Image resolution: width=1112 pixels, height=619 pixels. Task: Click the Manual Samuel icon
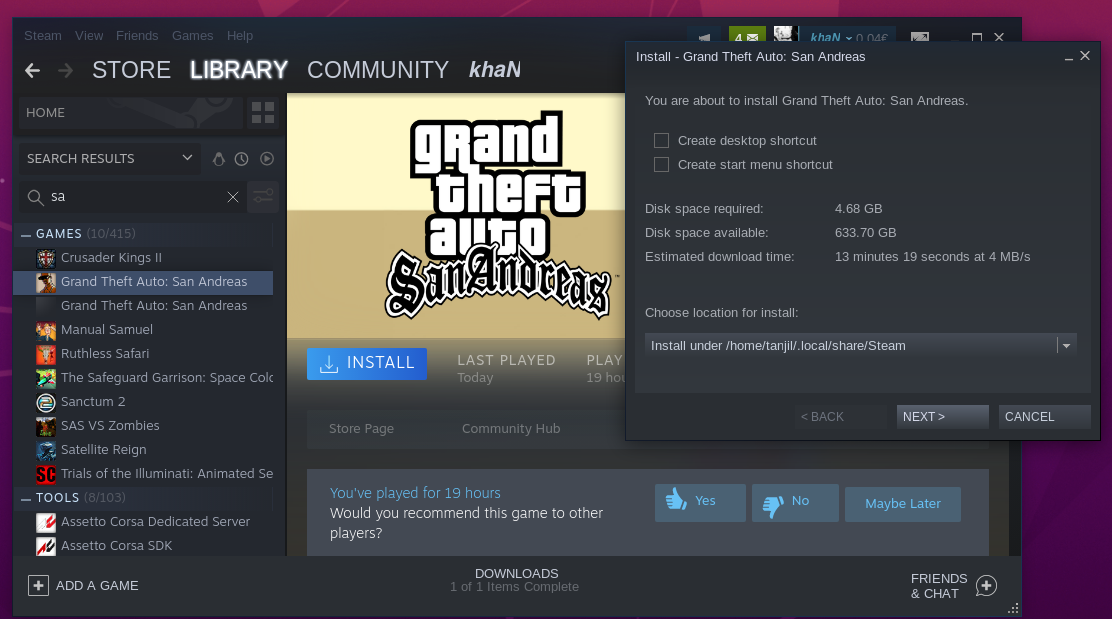click(x=46, y=330)
